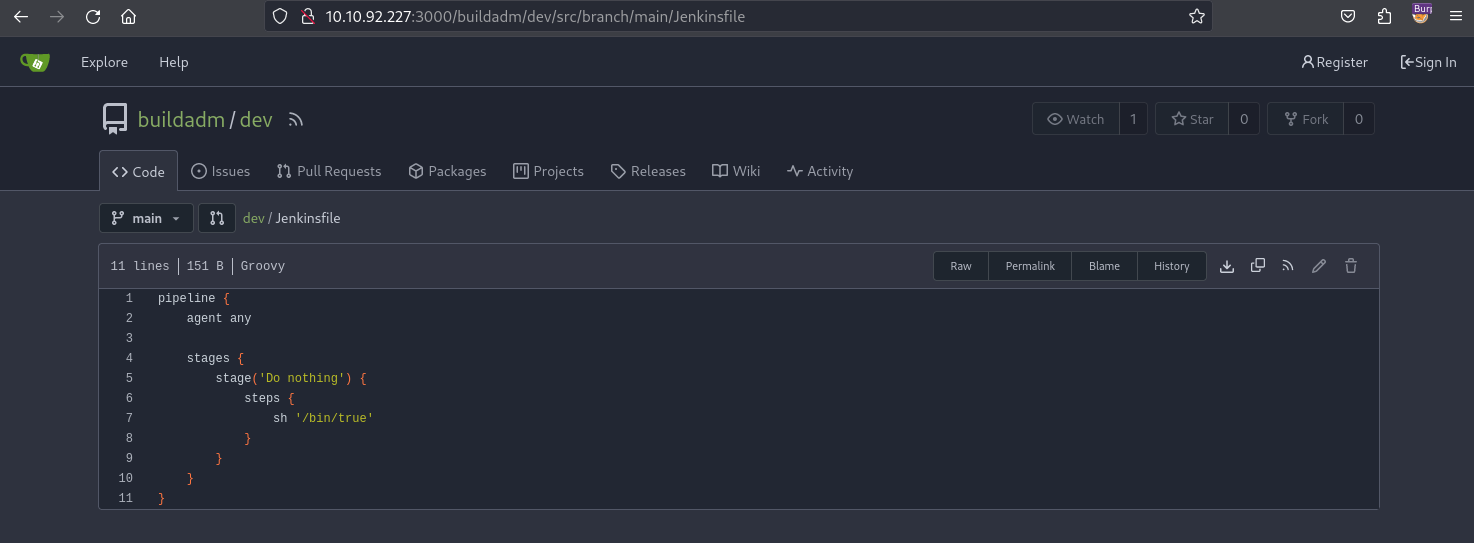The image size is (1474, 543).
Task: Select line number 7
Action: point(128,418)
